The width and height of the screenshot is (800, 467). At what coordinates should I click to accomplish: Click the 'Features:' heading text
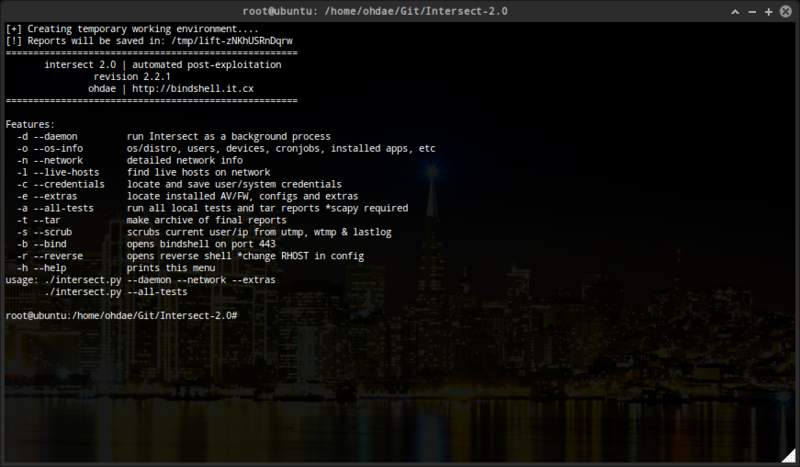pos(30,125)
